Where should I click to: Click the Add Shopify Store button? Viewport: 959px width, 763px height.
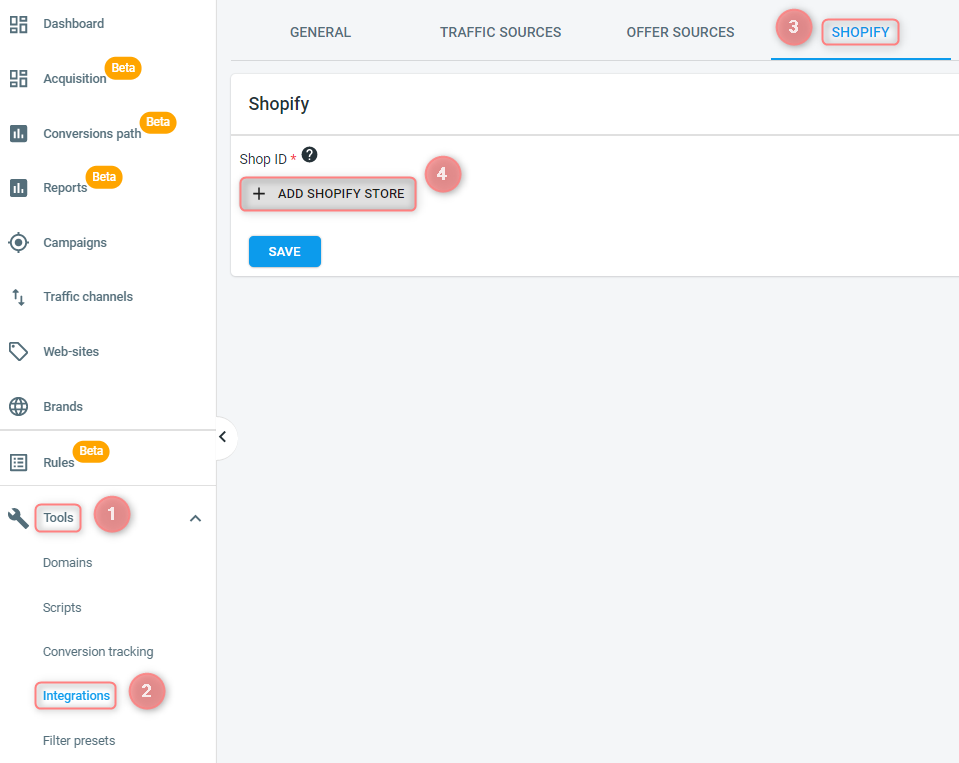click(328, 194)
